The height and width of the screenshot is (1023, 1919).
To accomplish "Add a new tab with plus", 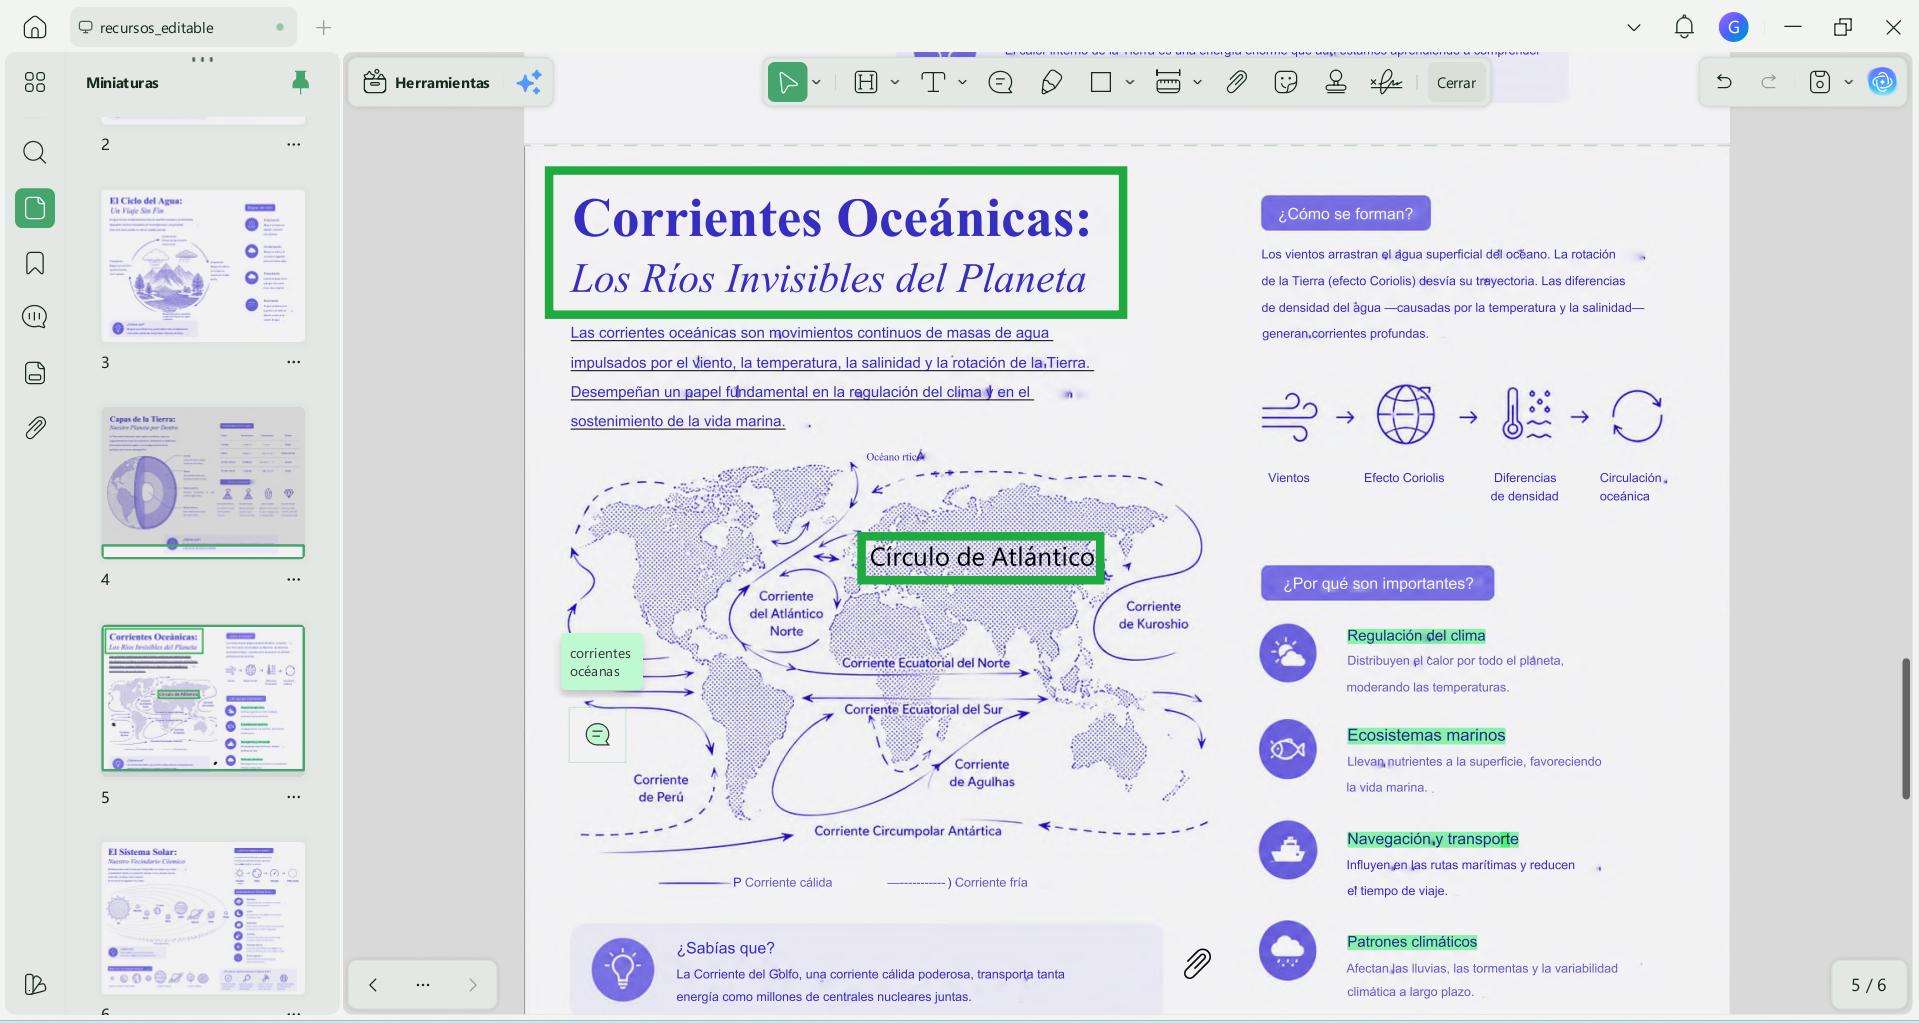I will [x=323, y=27].
